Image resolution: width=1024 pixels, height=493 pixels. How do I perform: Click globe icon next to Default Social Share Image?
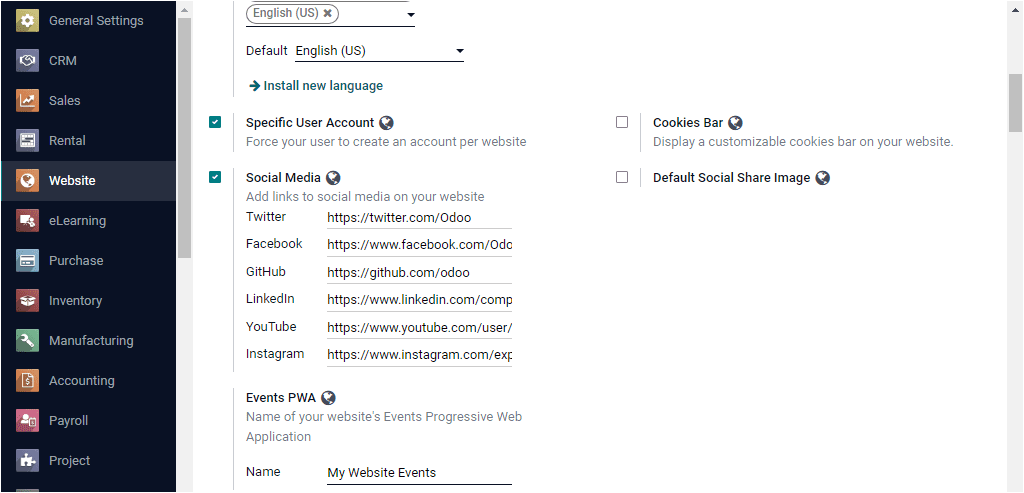[823, 178]
